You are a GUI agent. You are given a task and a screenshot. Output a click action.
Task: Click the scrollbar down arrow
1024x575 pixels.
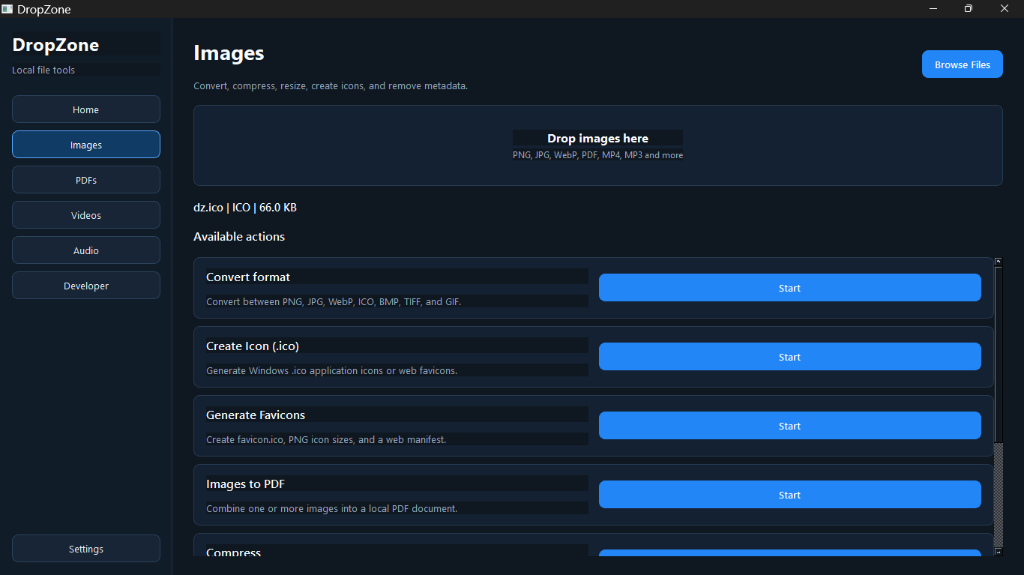coord(998,552)
